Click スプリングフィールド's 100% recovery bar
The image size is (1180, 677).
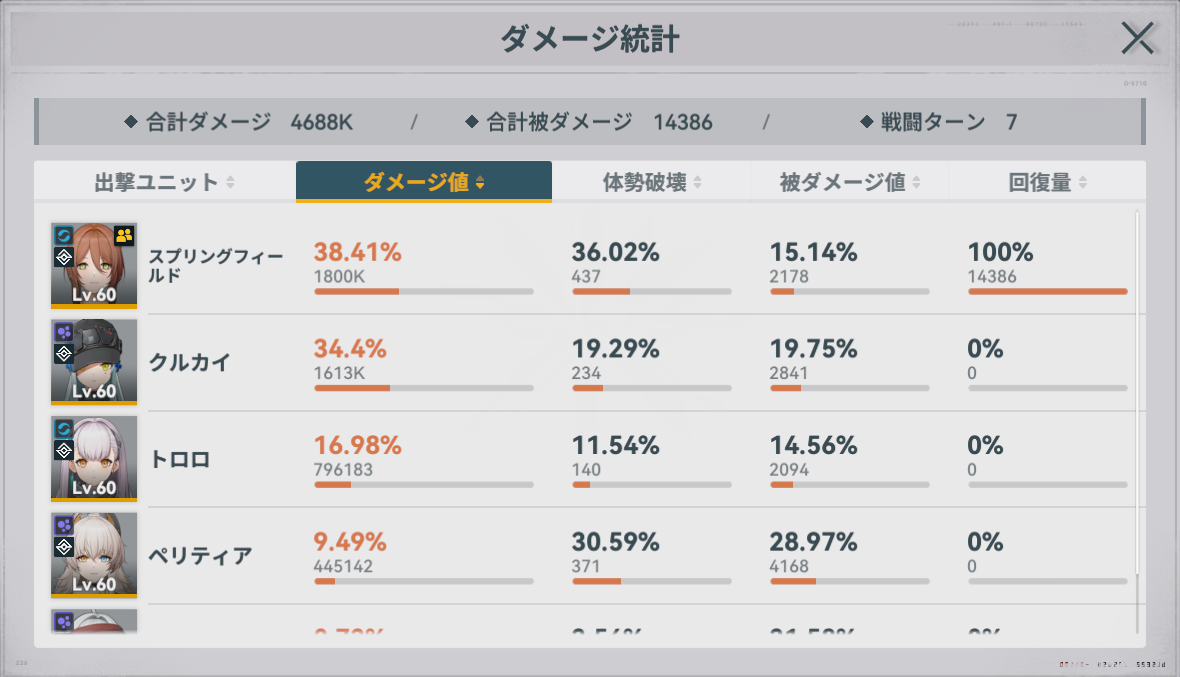(1047, 291)
